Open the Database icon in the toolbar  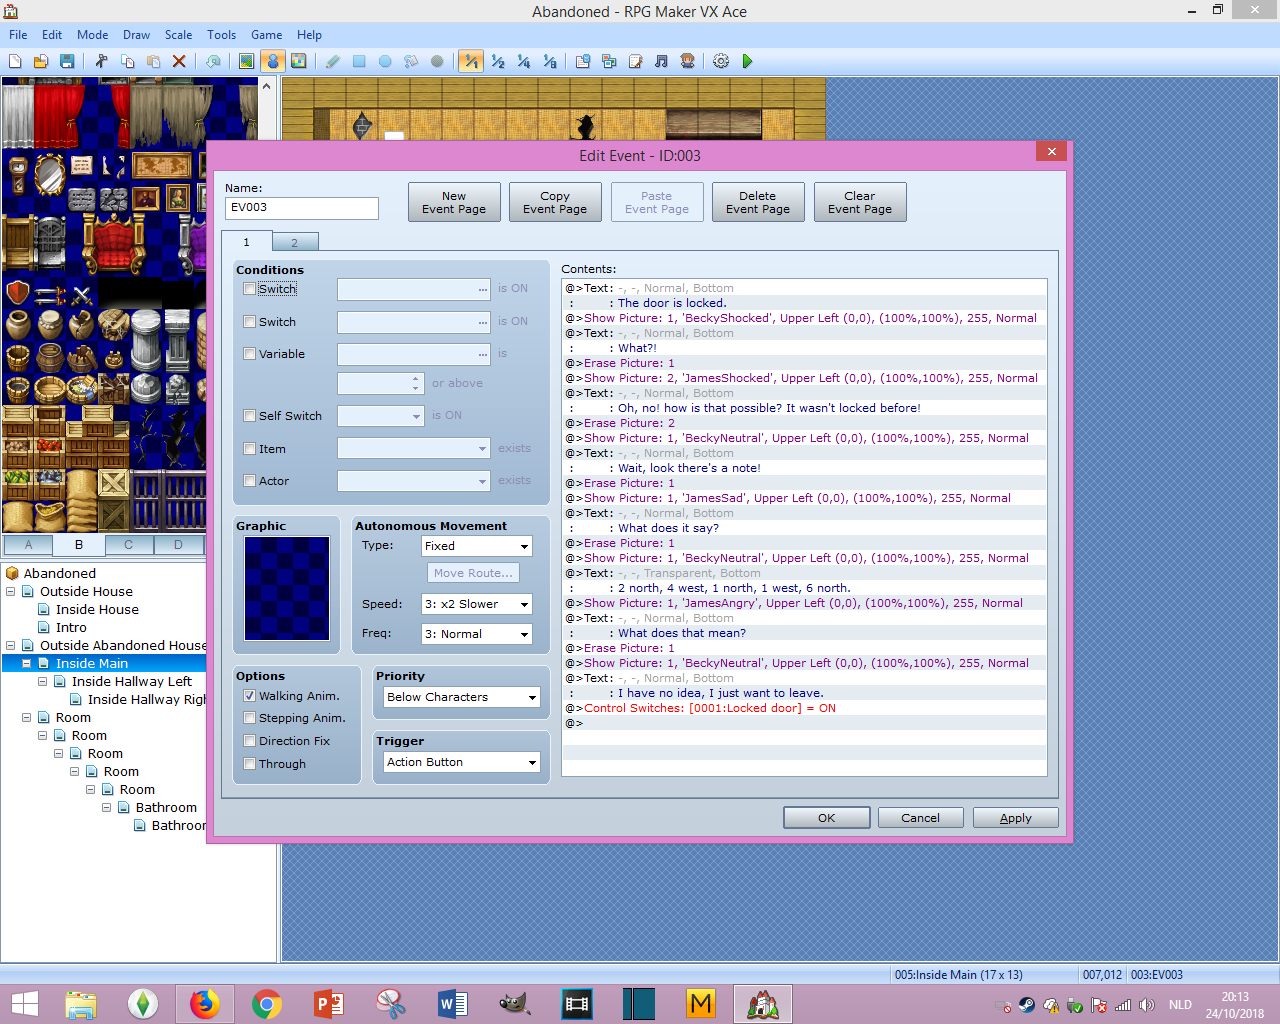tap(583, 62)
